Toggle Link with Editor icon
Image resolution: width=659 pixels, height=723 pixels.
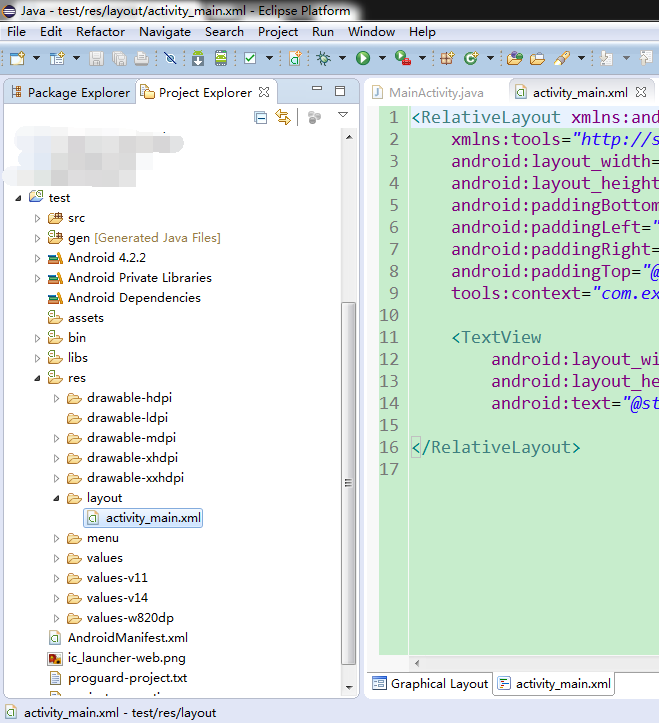[x=283, y=117]
